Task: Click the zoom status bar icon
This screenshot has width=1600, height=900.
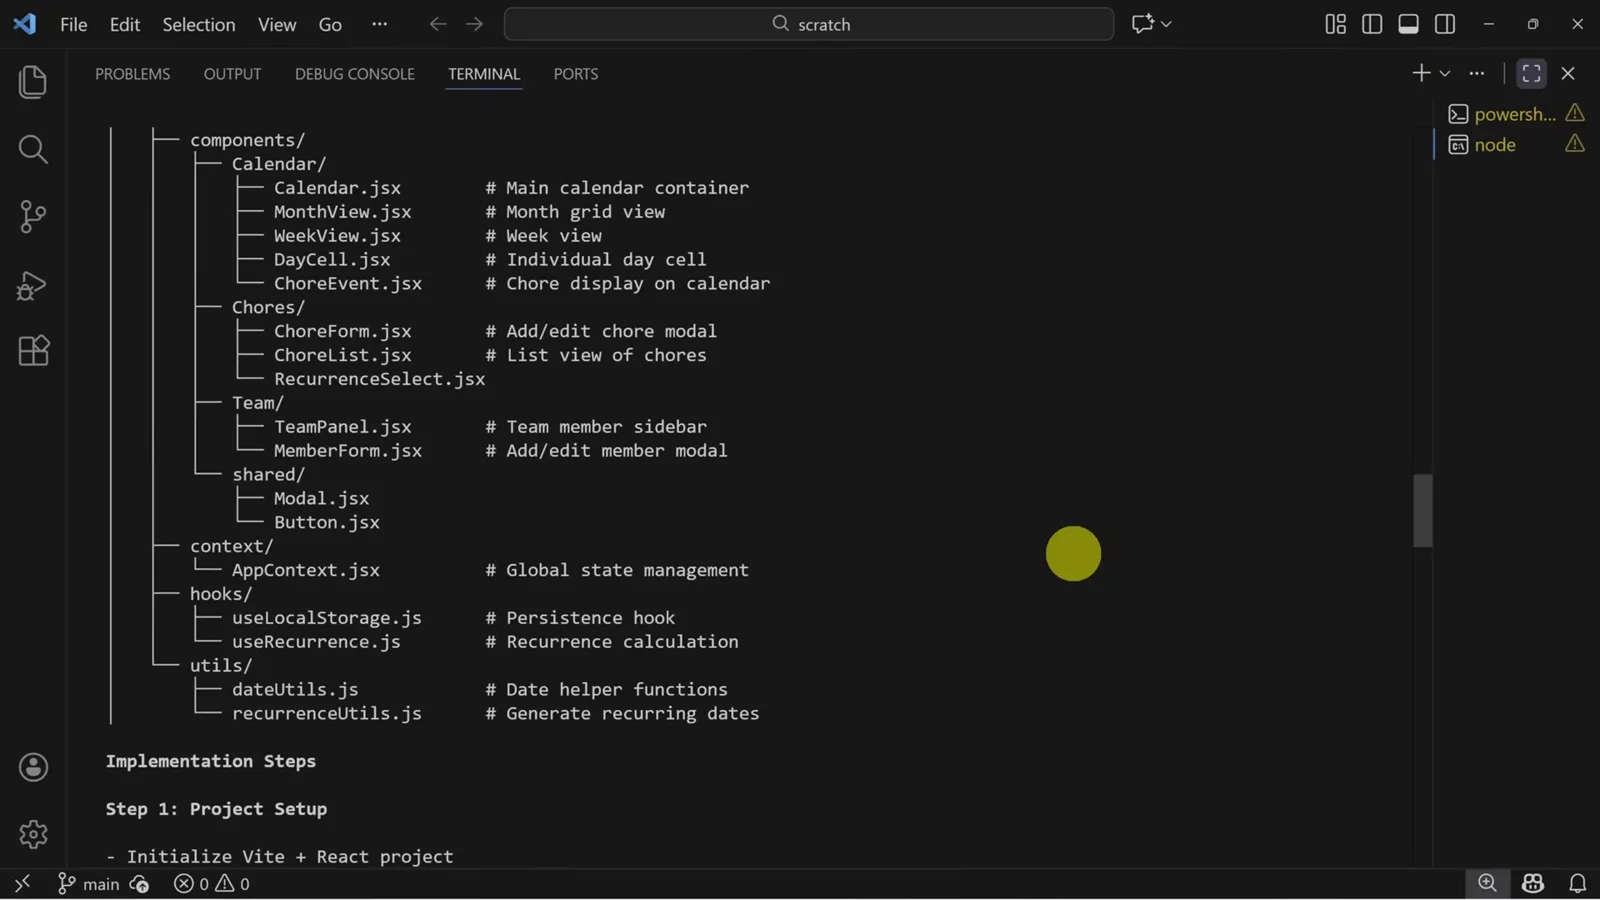Action: click(x=1487, y=883)
